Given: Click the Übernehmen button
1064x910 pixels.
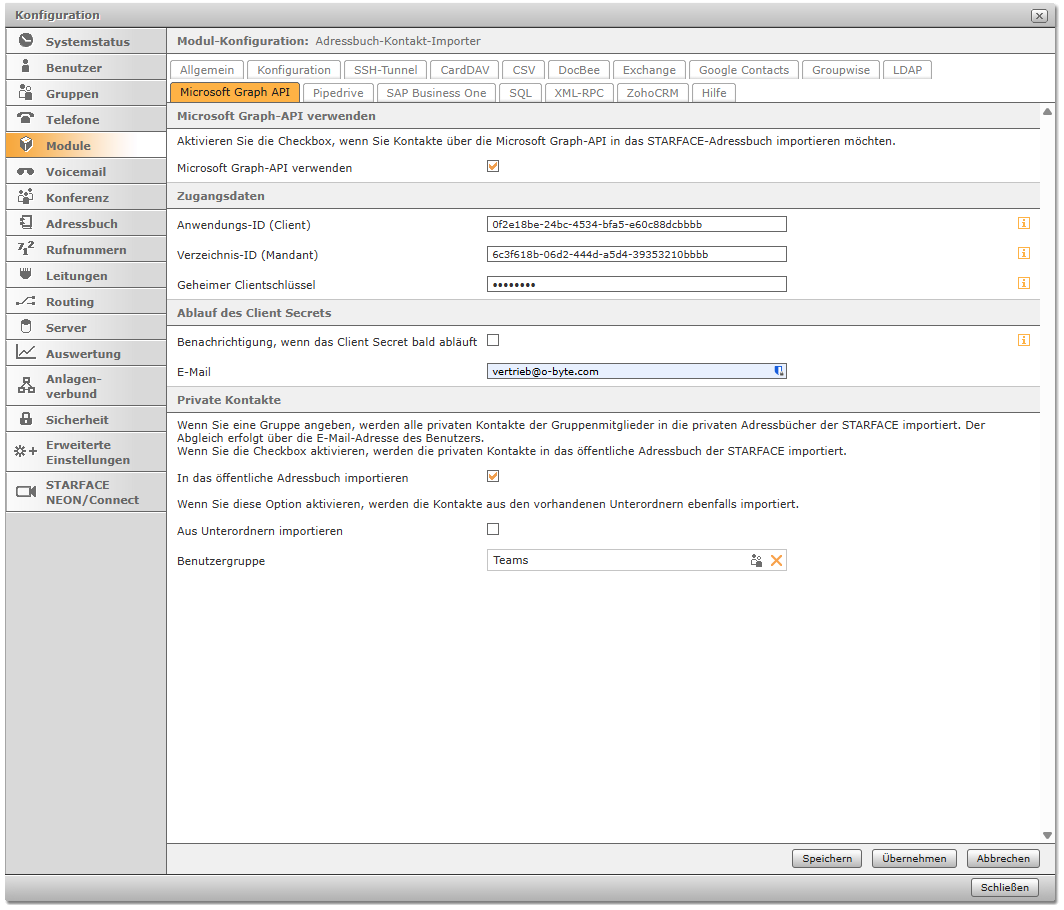Looking at the screenshot, I should tap(914, 859).
